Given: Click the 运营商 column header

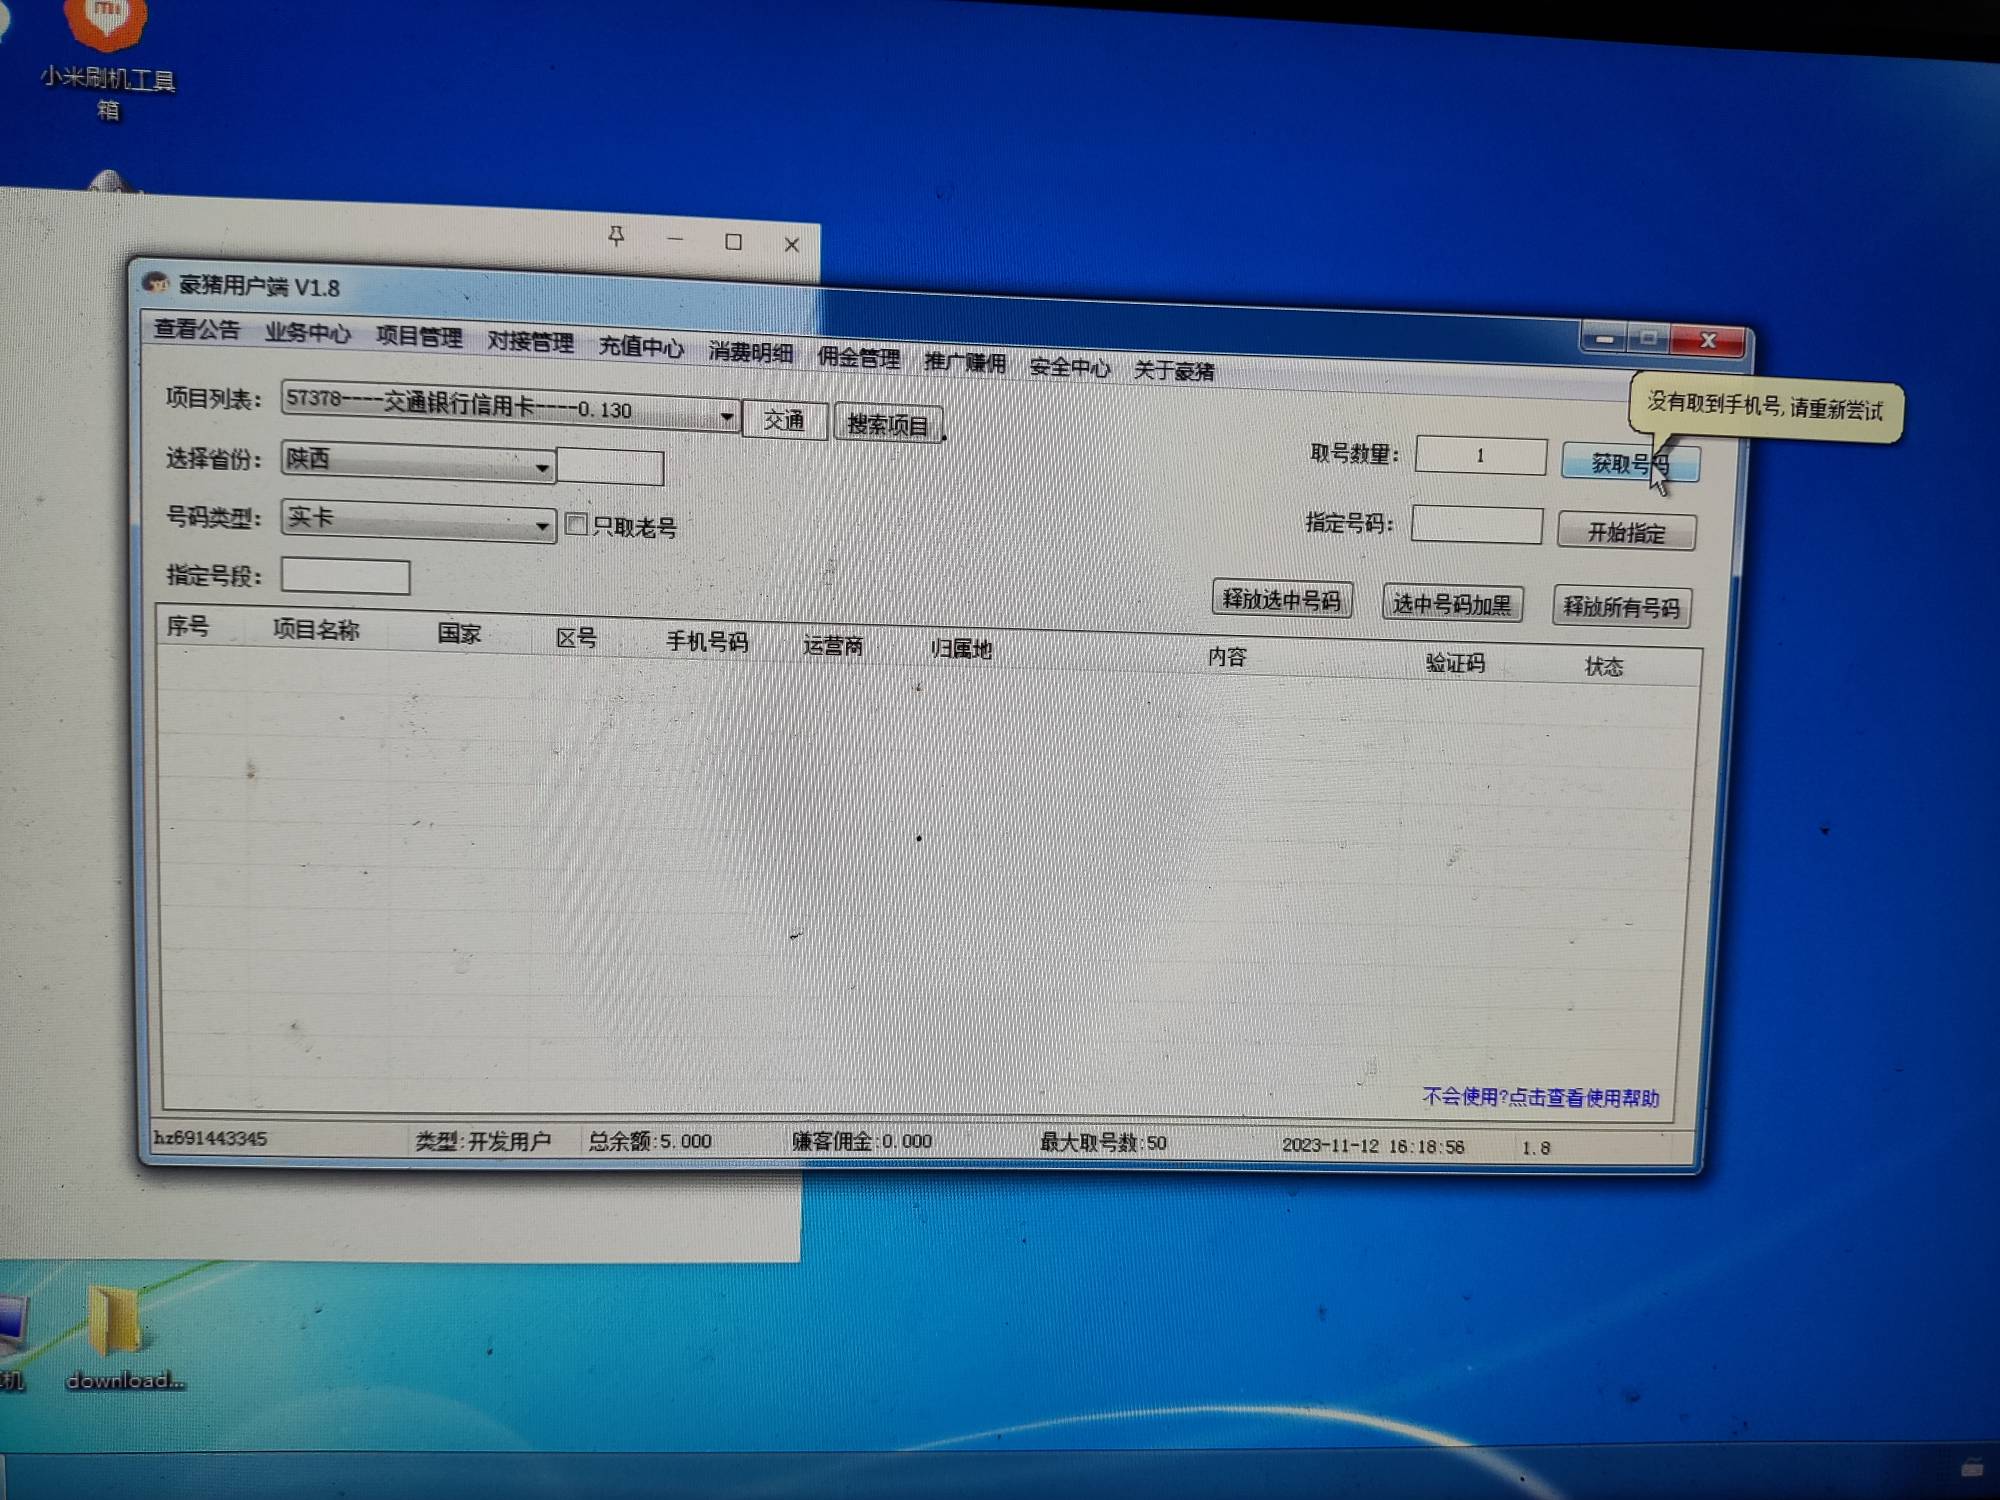Looking at the screenshot, I should (833, 646).
